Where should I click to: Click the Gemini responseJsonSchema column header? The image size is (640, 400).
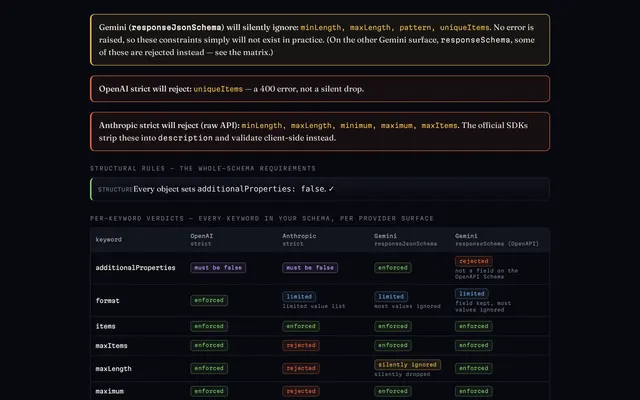(405, 240)
